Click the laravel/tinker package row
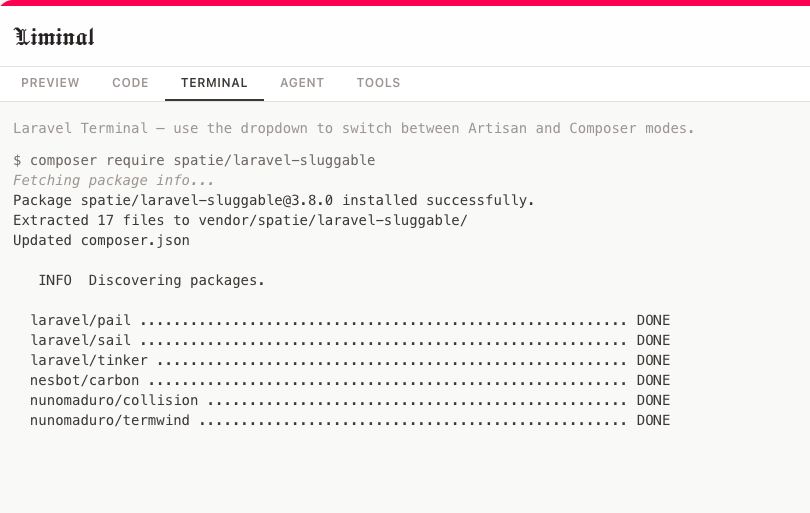 click(350, 361)
